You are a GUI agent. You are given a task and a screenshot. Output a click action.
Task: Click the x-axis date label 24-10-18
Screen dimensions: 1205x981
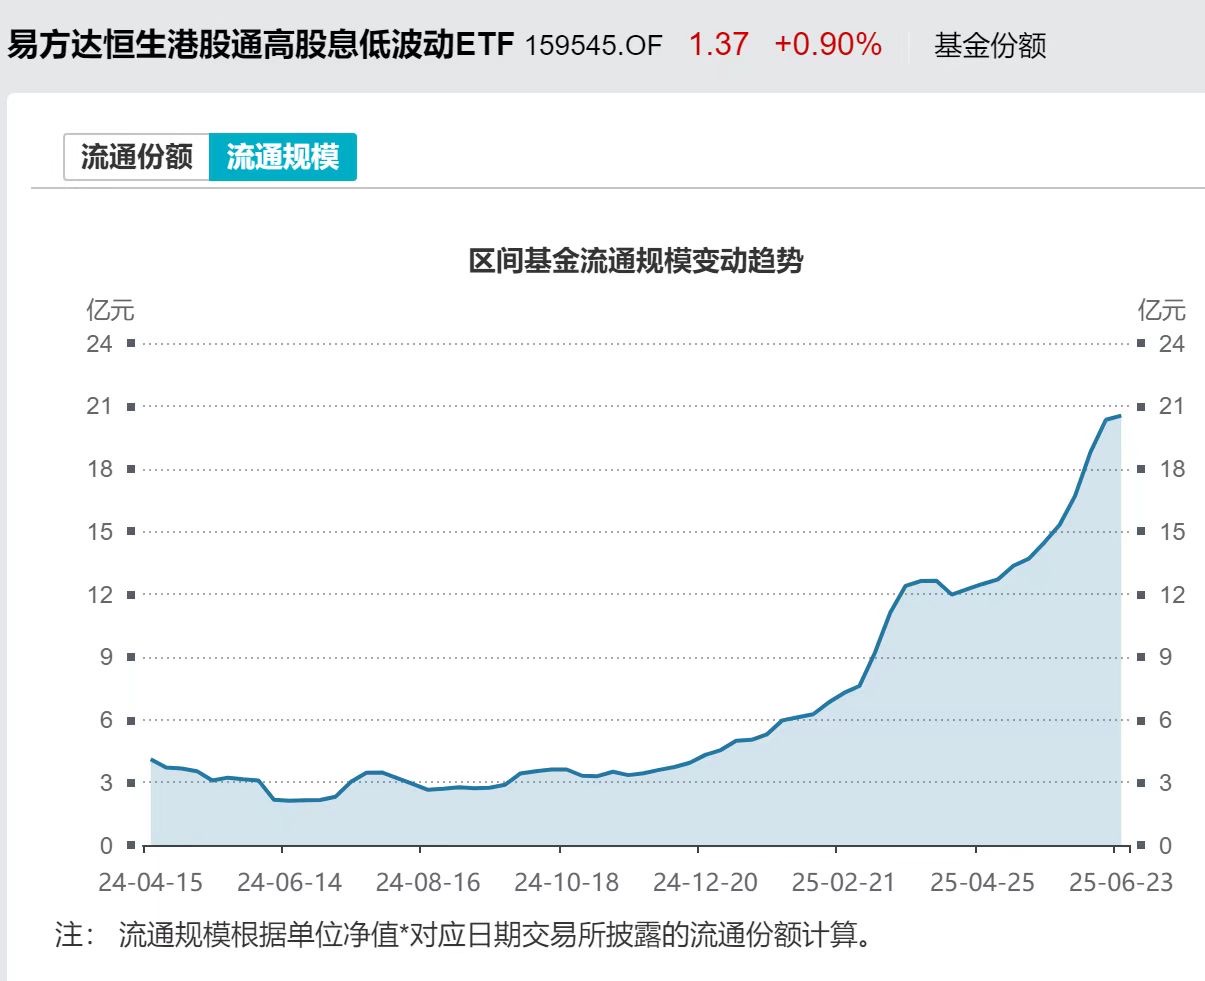pyautogui.click(x=566, y=883)
